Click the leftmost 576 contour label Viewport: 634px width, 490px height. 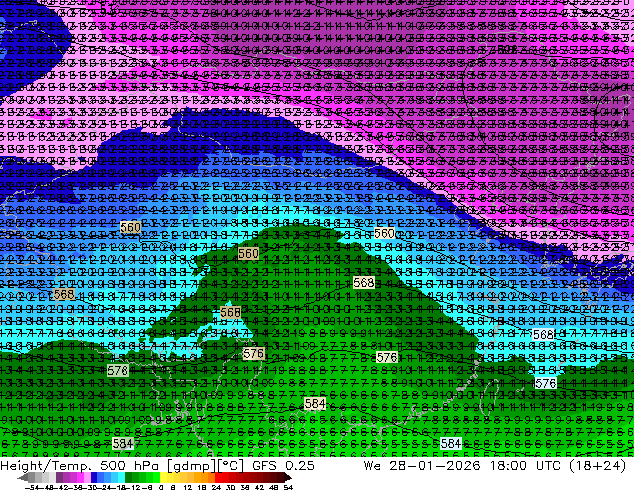(x=118, y=370)
